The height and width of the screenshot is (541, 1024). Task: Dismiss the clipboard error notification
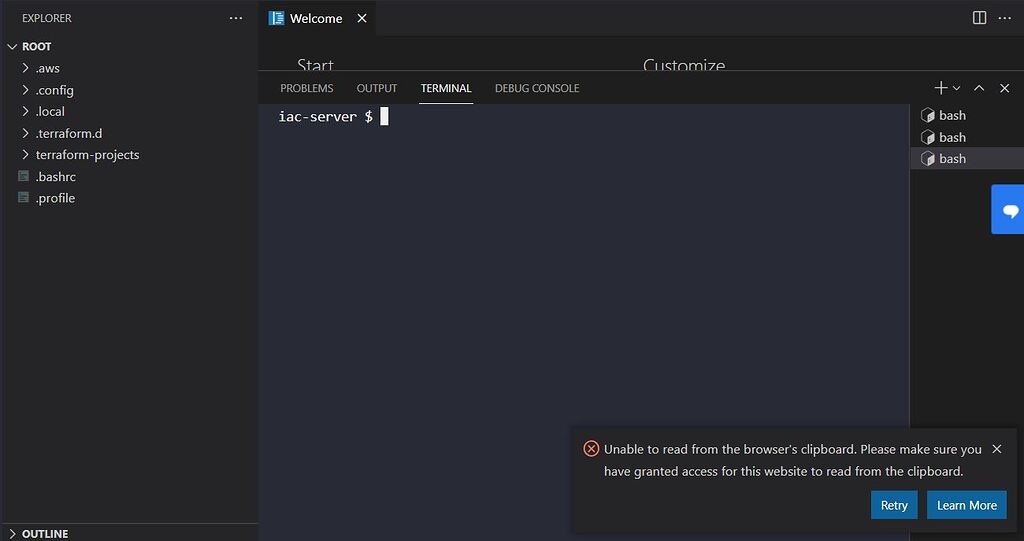tap(997, 449)
